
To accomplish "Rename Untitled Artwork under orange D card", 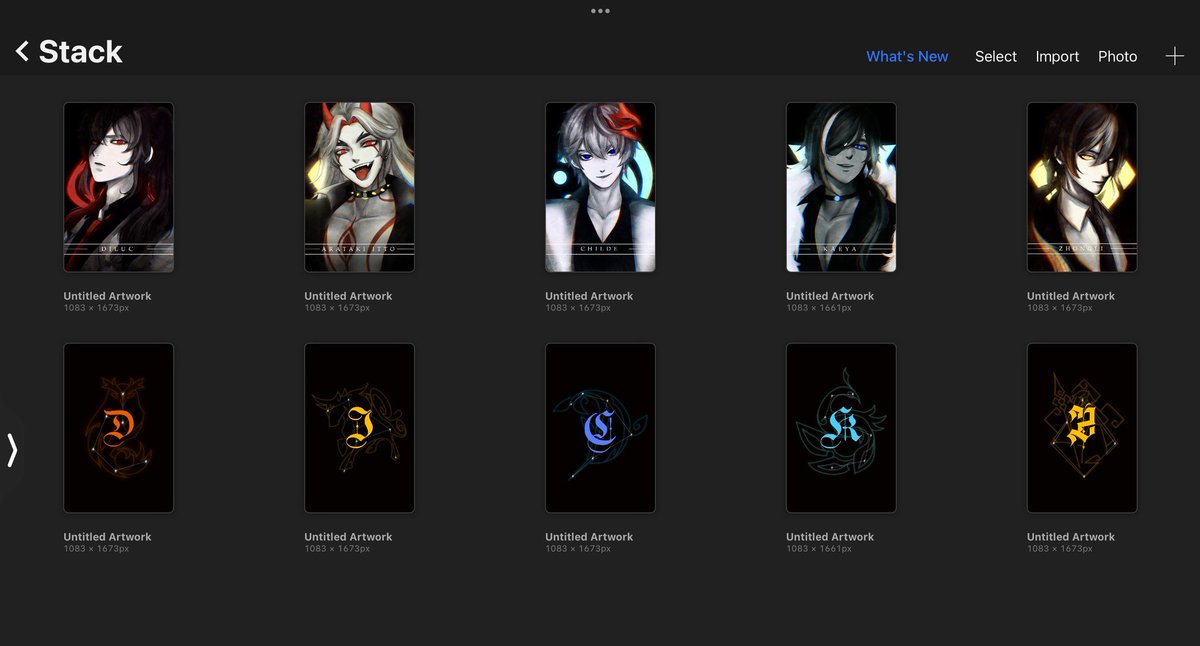I will tap(108, 537).
